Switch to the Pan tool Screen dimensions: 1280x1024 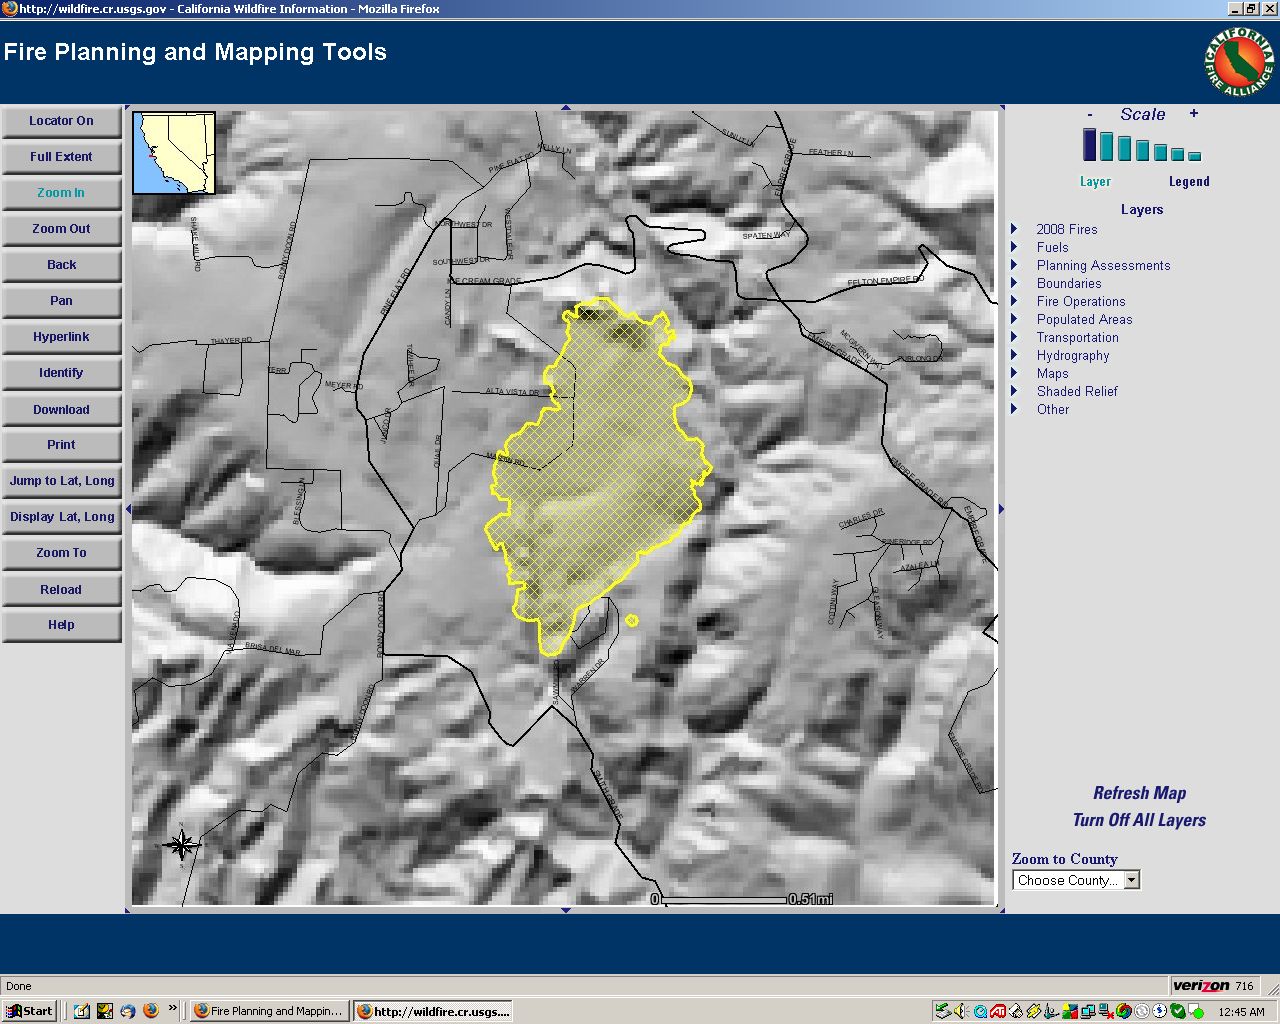point(61,301)
